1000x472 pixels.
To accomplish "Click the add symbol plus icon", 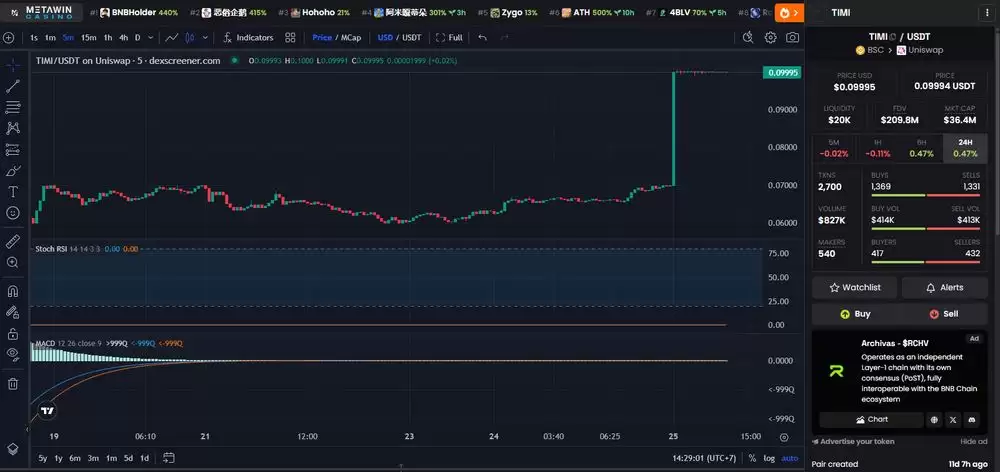I will click(8, 38).
